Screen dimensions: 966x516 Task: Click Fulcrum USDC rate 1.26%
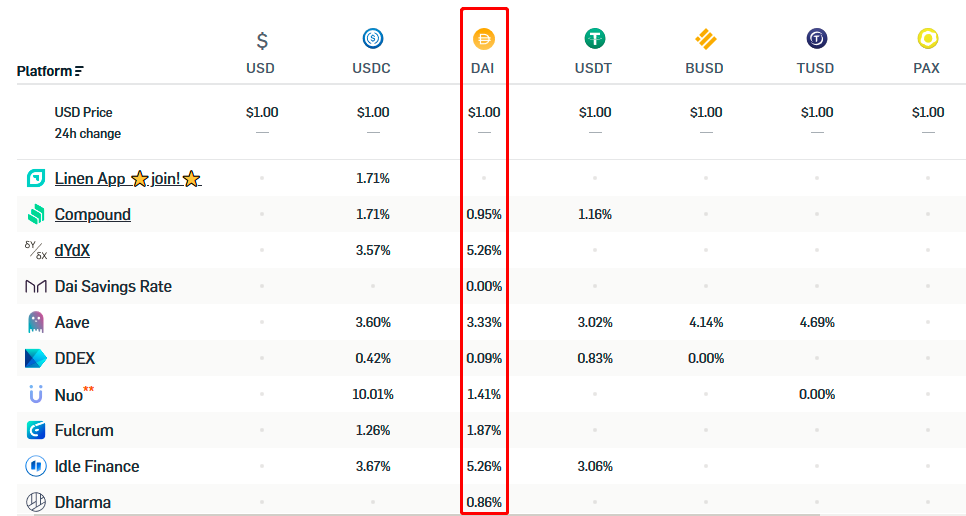point(373,430)
